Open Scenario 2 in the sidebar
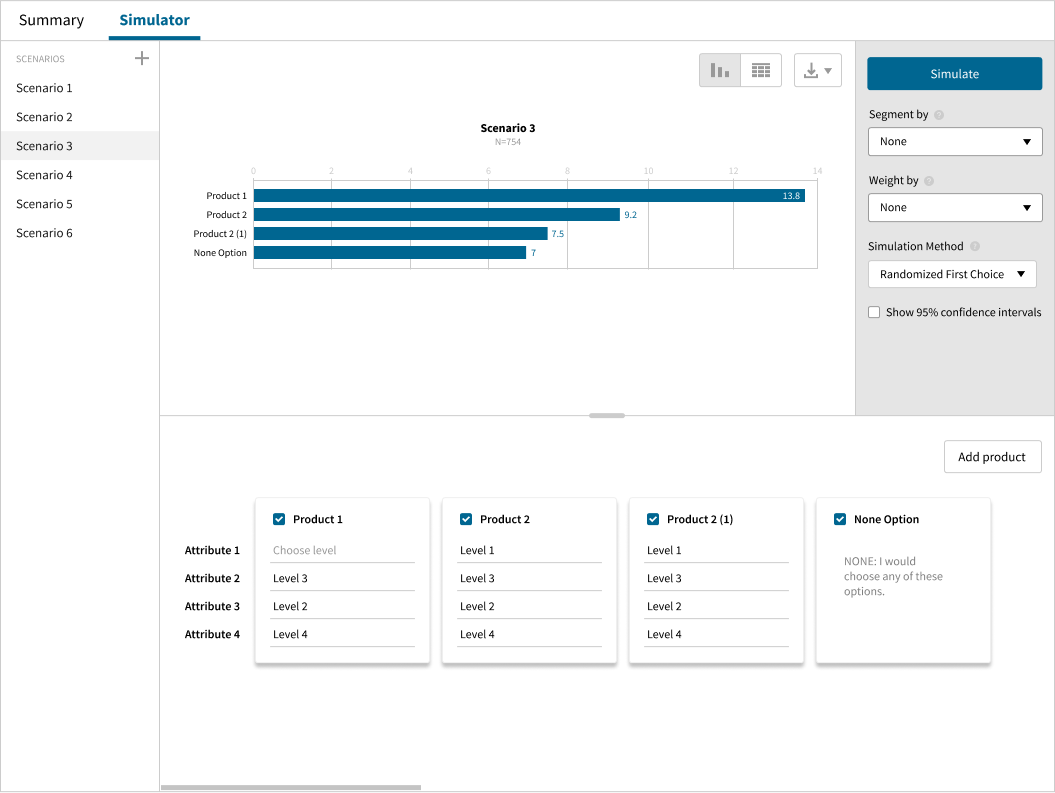This screenshot has height=793, width=1055. pos(79,117)
